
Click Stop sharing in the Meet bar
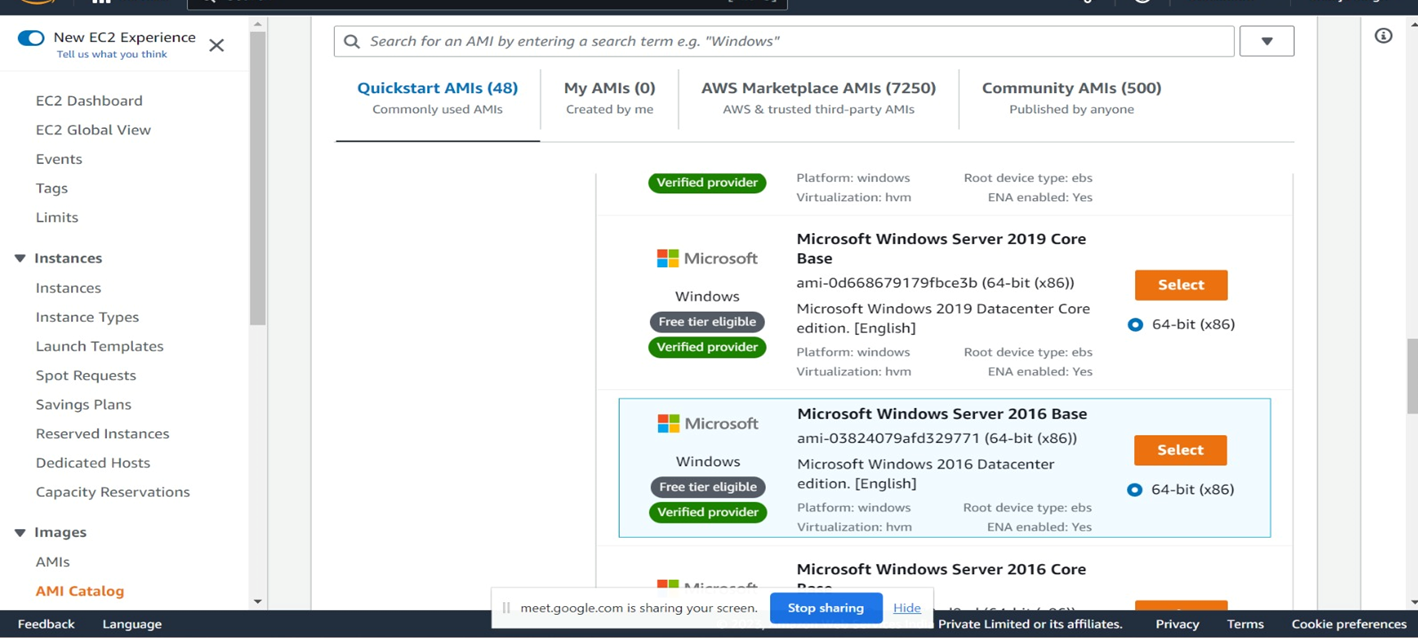(826, 608)
